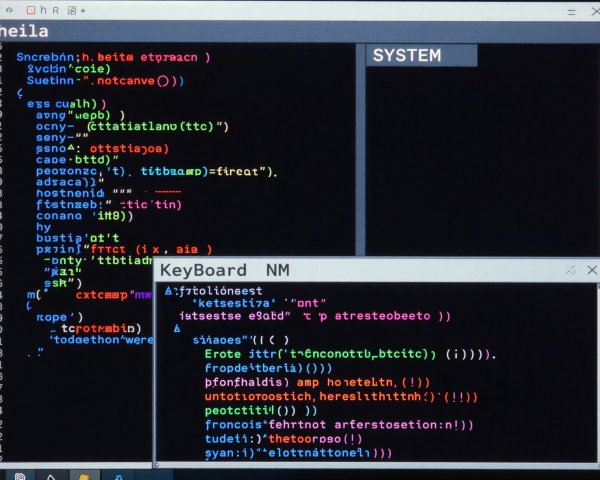Click the last line starting with 'syan' in KeyBoard window

[x=298, y=453]
